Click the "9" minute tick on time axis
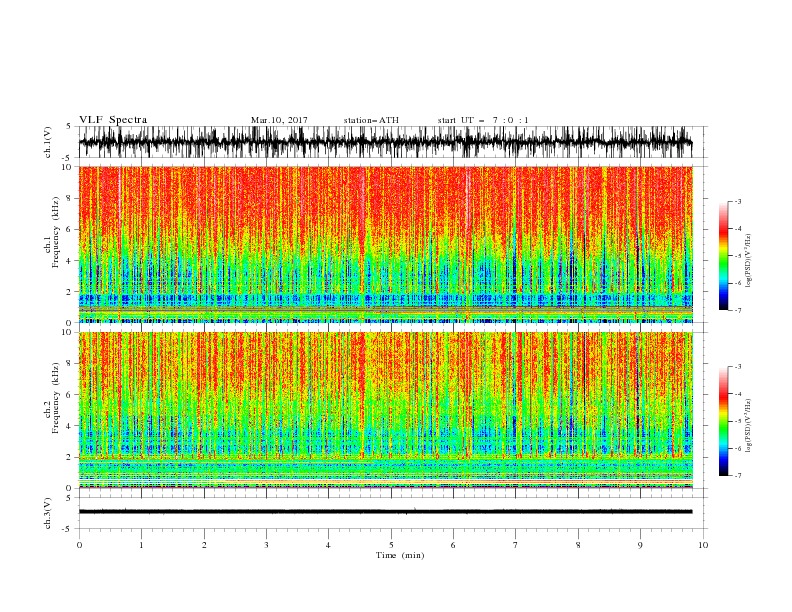The image size is (792, 612). tap(640, 545)
